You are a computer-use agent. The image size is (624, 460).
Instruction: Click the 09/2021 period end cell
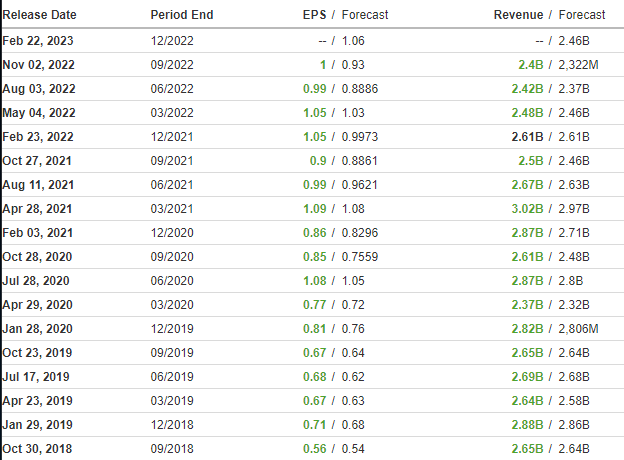[172, 161]
